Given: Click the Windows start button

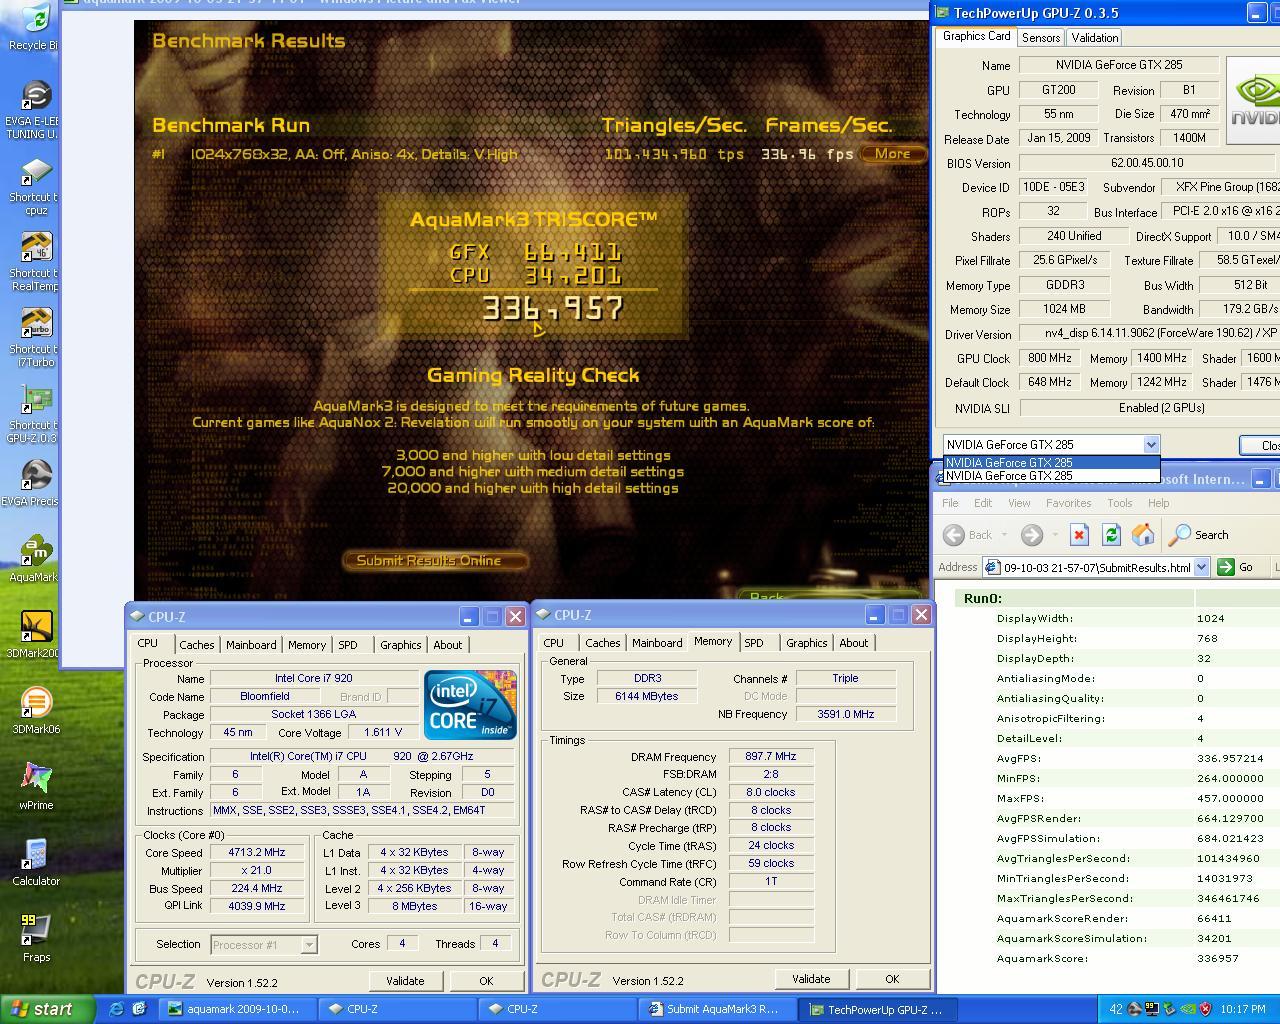Looking at the screenshot, I should (x=46, y=1009).
